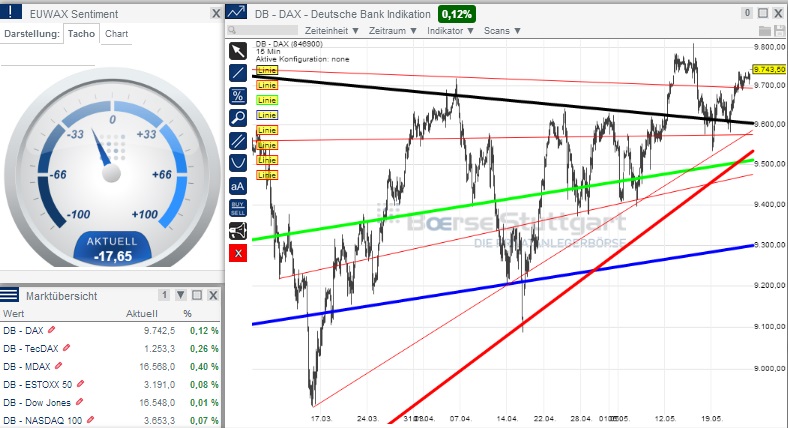Click the 0 counter button in chart header
This screenshot has width=788, height=428.
pos(747,13)
